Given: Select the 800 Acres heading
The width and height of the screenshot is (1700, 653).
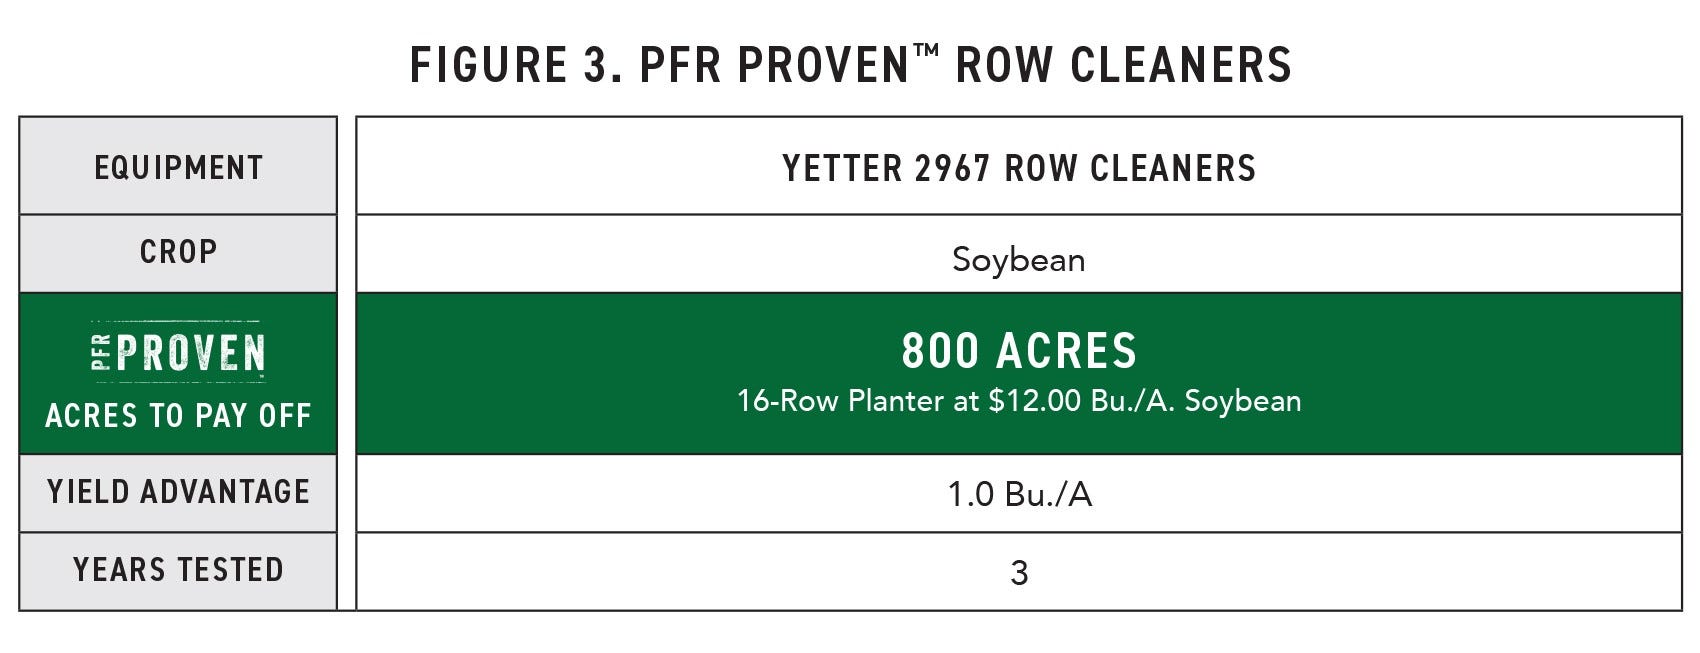Looking at the screenshot, I should [x=1019, y=351].
